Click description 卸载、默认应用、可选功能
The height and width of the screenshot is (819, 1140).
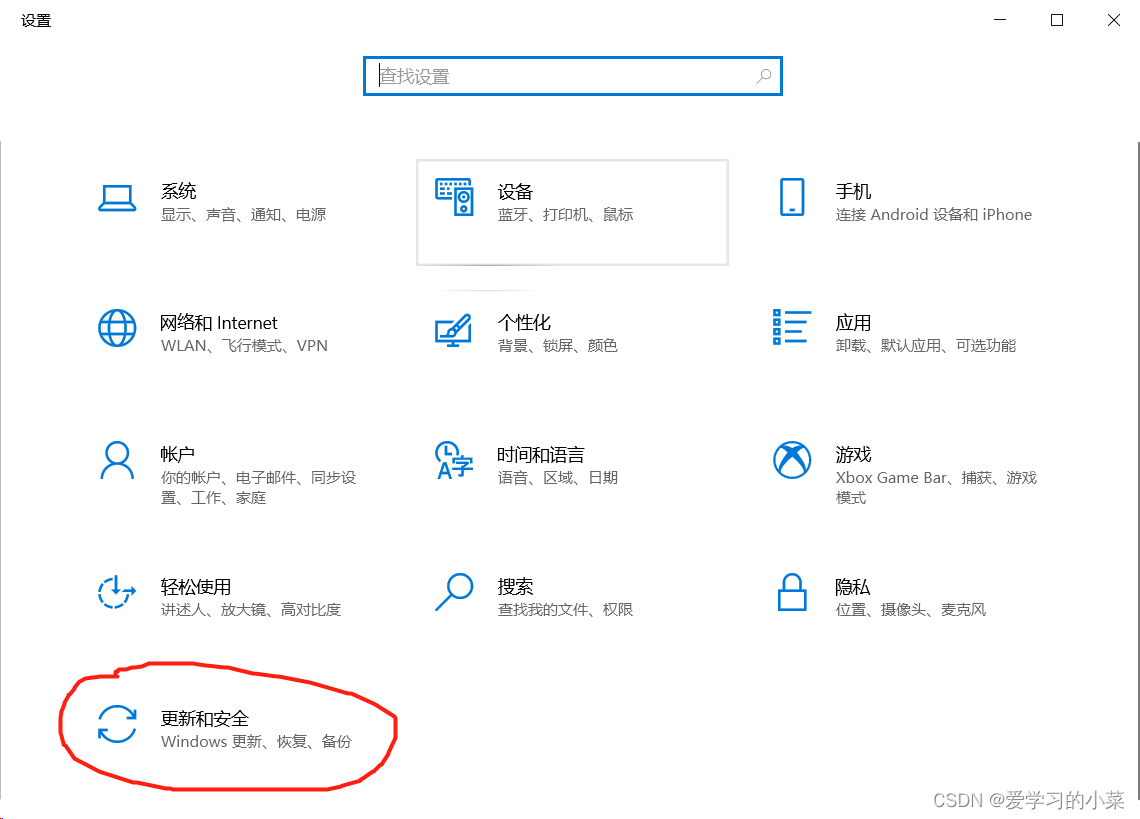(926, 345)
